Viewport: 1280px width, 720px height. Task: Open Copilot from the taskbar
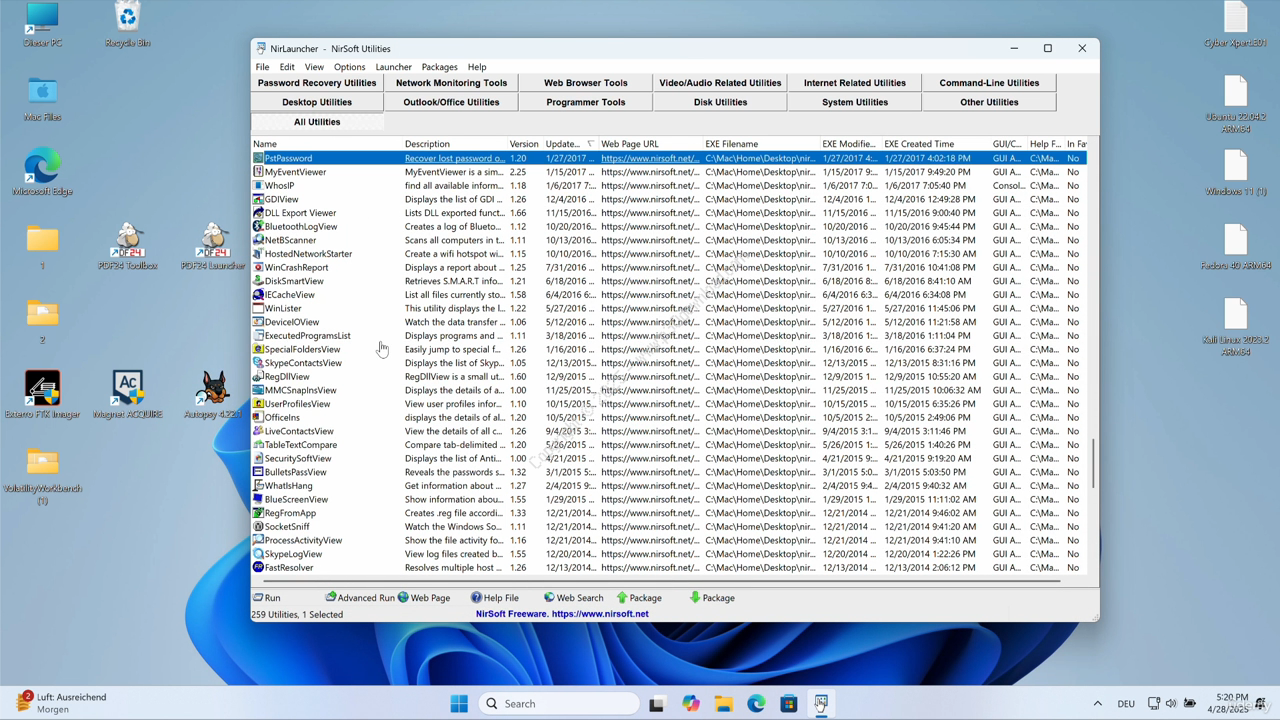click(x=690, y=703)
